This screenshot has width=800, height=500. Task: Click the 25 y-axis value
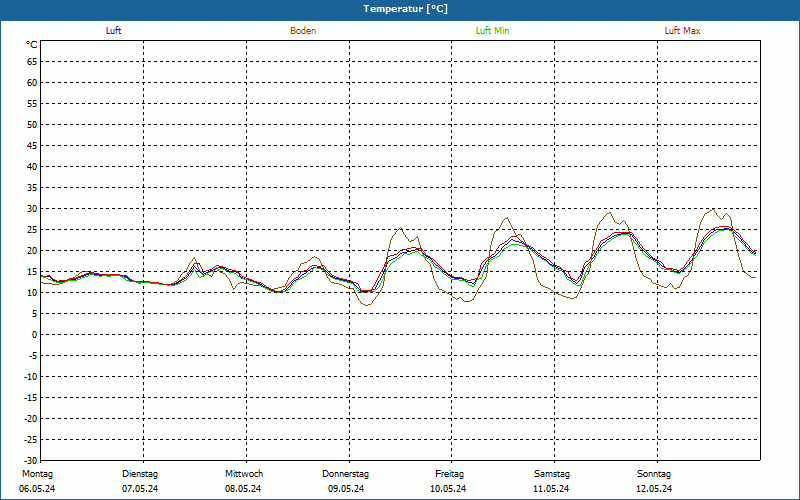coord(32,230)
